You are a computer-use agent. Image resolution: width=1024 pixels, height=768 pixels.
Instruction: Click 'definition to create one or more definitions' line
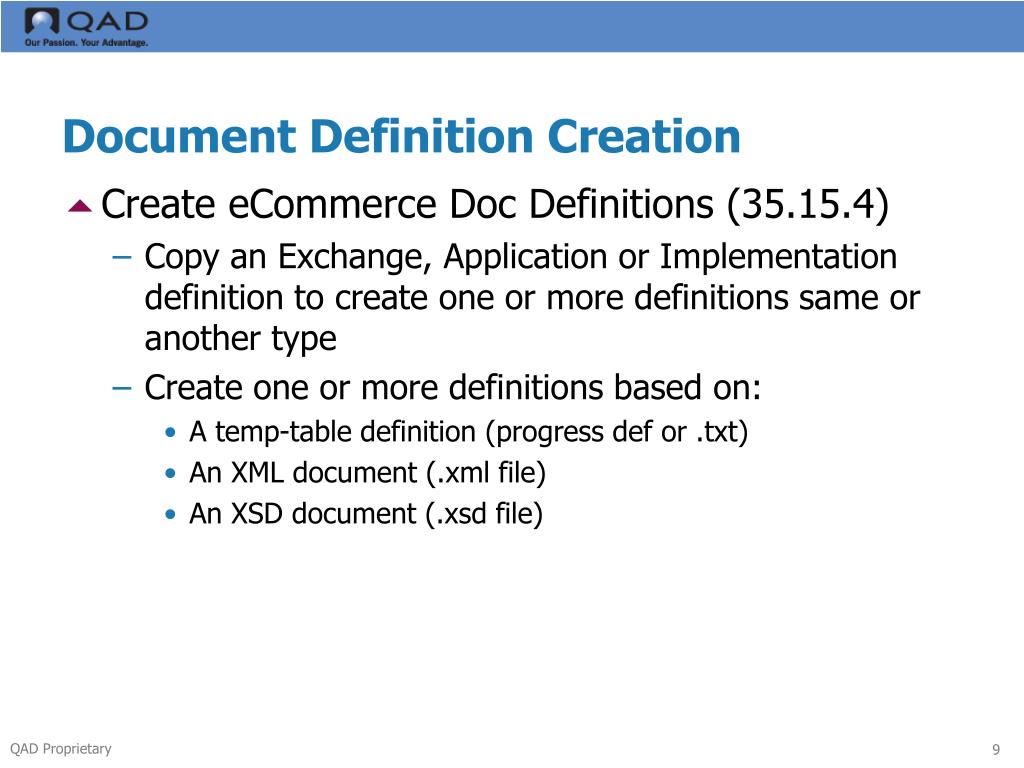[532, 298]
